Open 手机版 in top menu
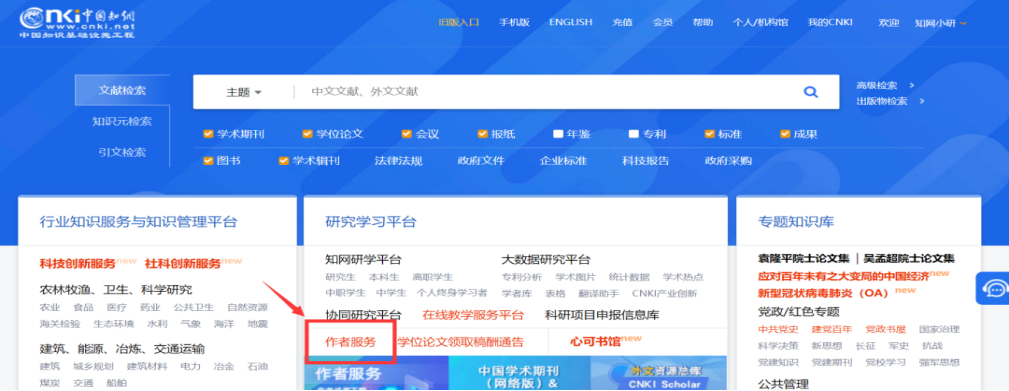The image size is (1009, 391). (514, 22)
